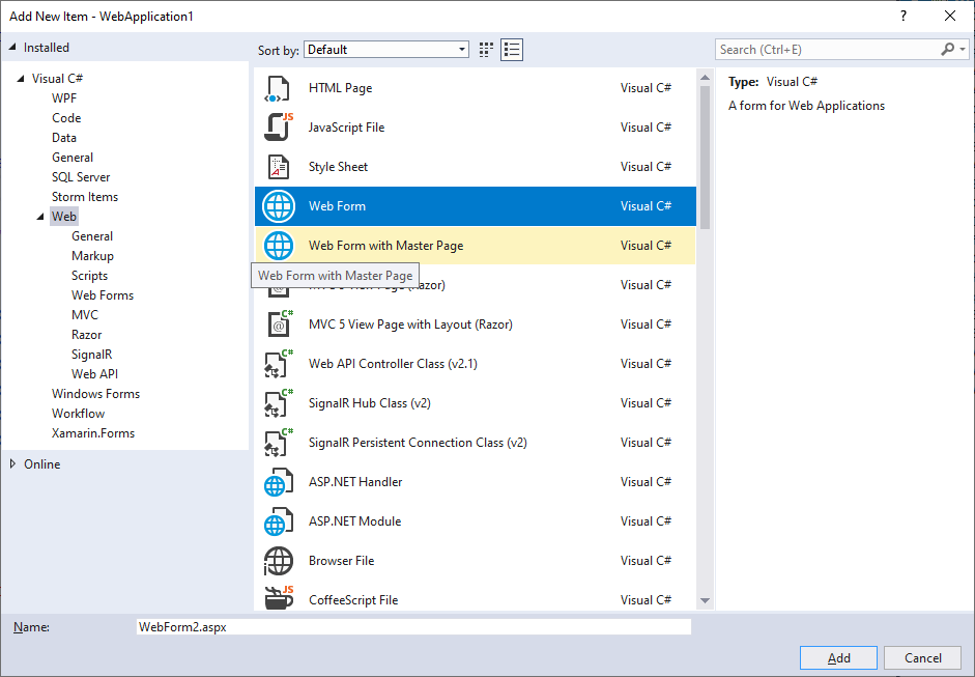Click the Cancel button
This screenshot has width=975, height=677.
[921, 657]
